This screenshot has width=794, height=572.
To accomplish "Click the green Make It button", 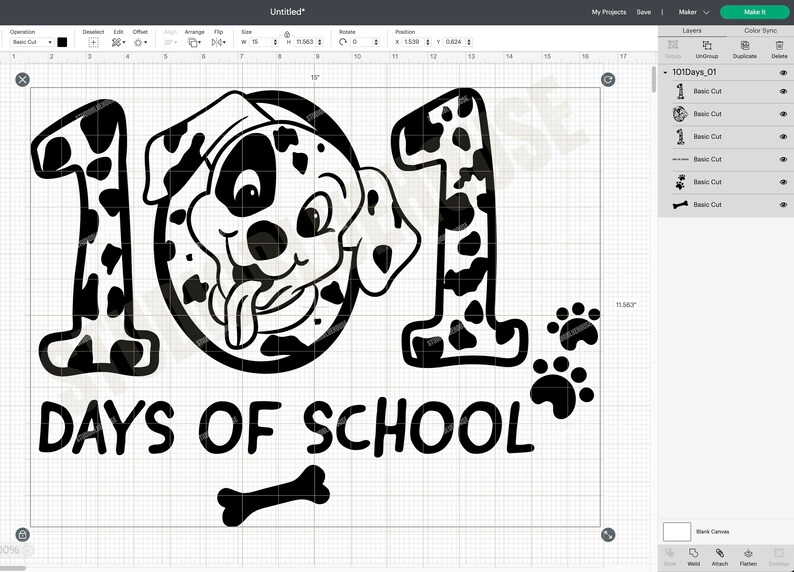I will coord(754,12).
